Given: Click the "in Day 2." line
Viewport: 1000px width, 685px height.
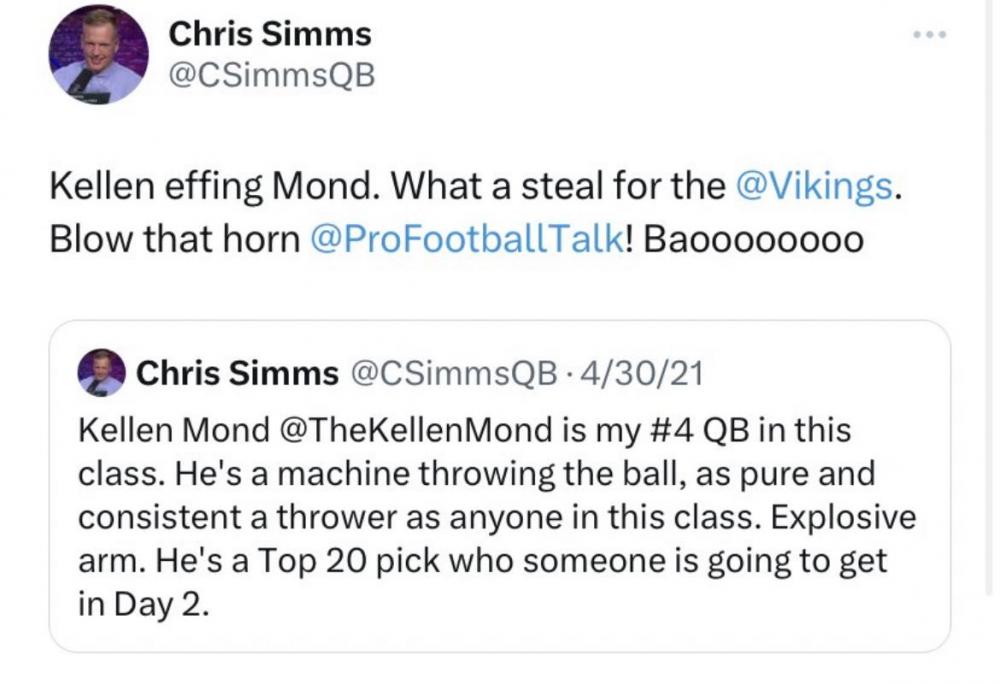Looking at the screenshot, I should 143,607.
